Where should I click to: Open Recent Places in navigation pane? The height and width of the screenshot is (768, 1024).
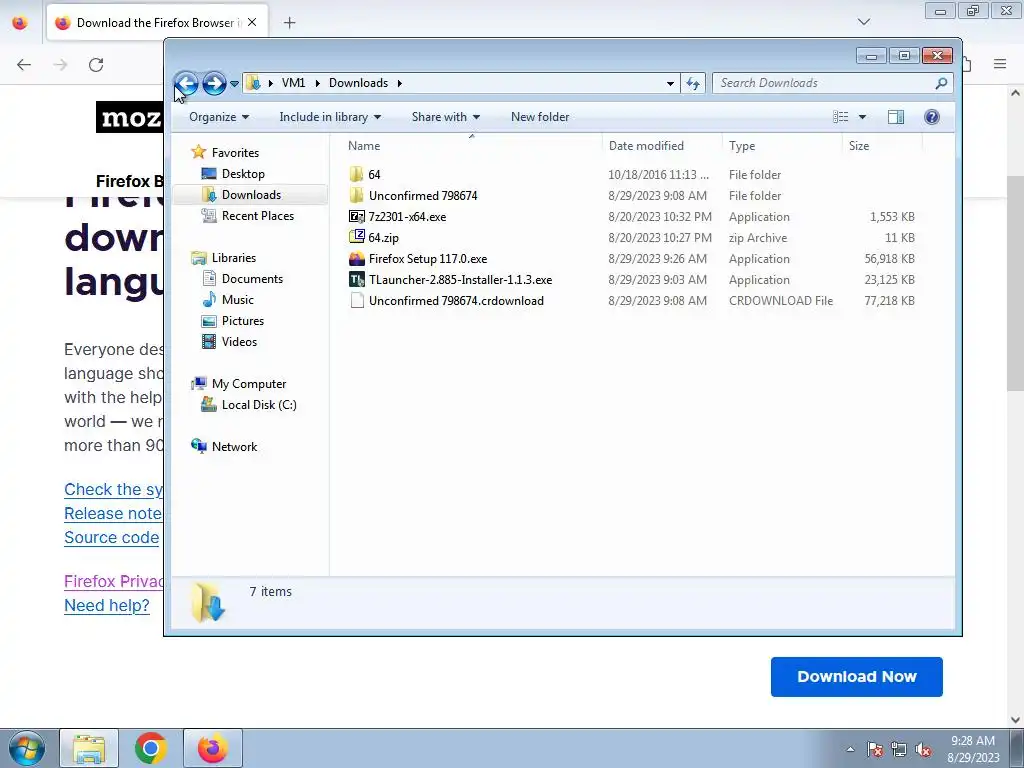click(258, 216)
